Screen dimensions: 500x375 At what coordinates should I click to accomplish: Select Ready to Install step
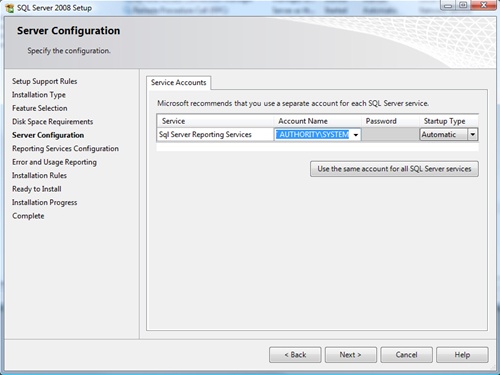tap(37, 189)
